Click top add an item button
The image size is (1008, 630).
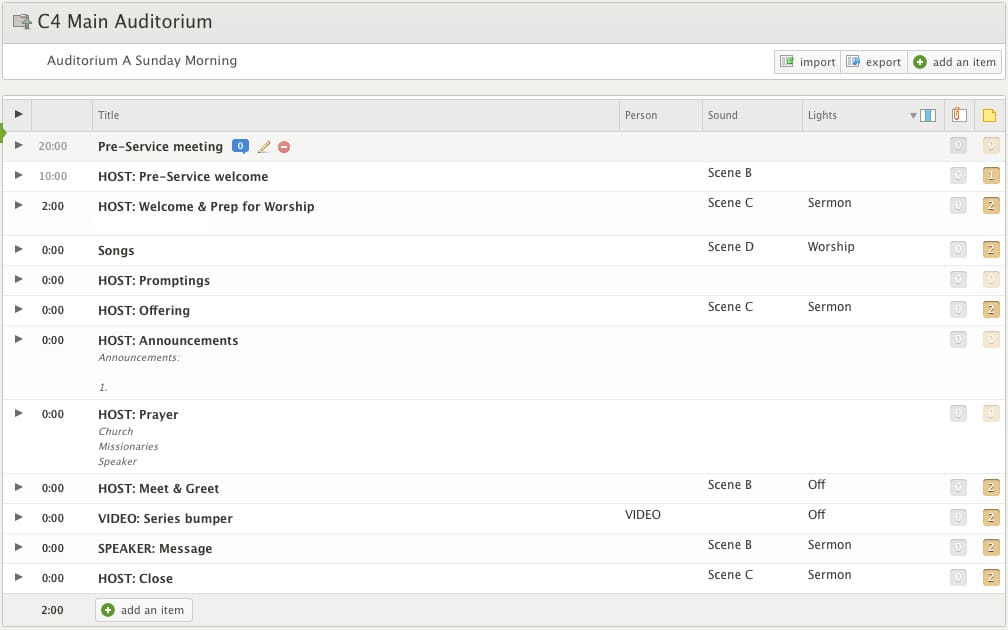pos(955,62)
